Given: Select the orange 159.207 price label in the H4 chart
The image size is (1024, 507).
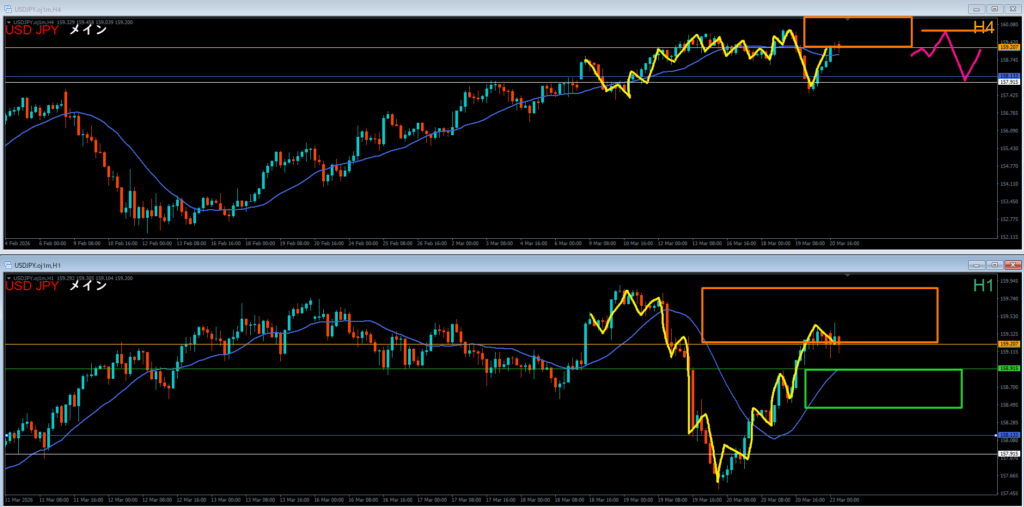Looking at the screenshot, I should click(1008, 48).
